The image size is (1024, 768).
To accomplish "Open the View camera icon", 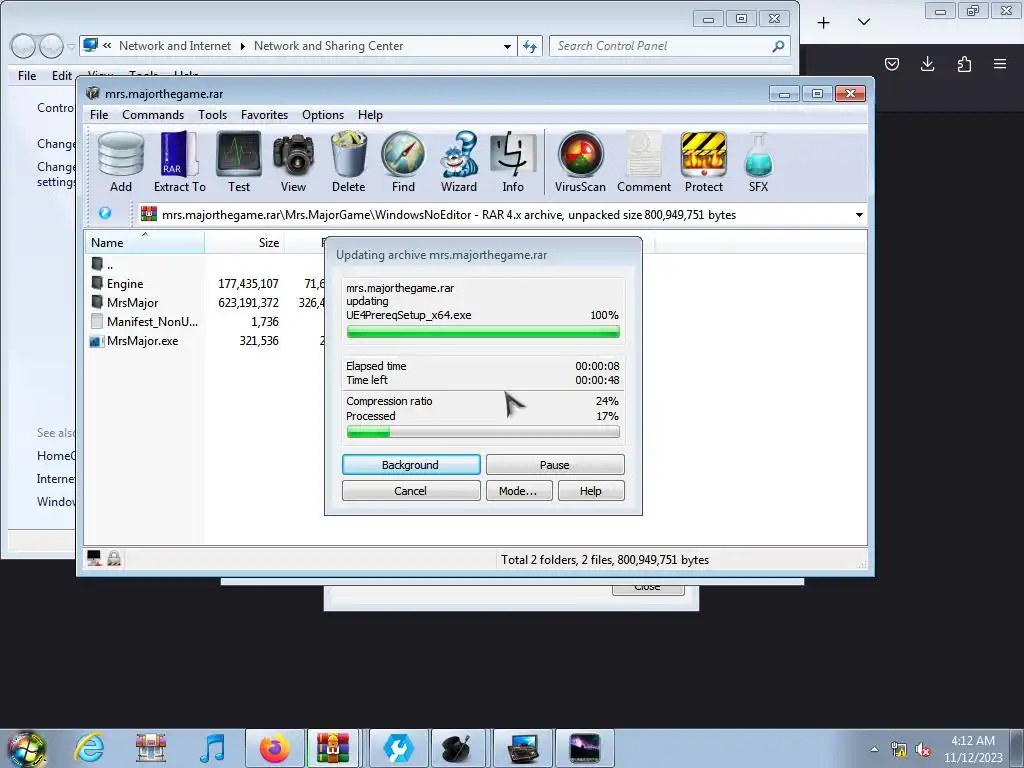I will 293,162.
